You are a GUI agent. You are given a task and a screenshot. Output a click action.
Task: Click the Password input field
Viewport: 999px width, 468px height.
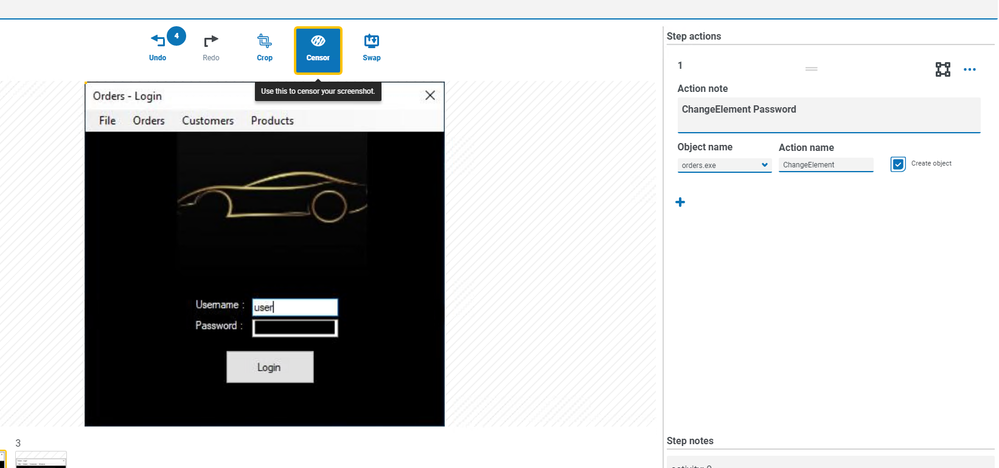[x=295, y=327]
